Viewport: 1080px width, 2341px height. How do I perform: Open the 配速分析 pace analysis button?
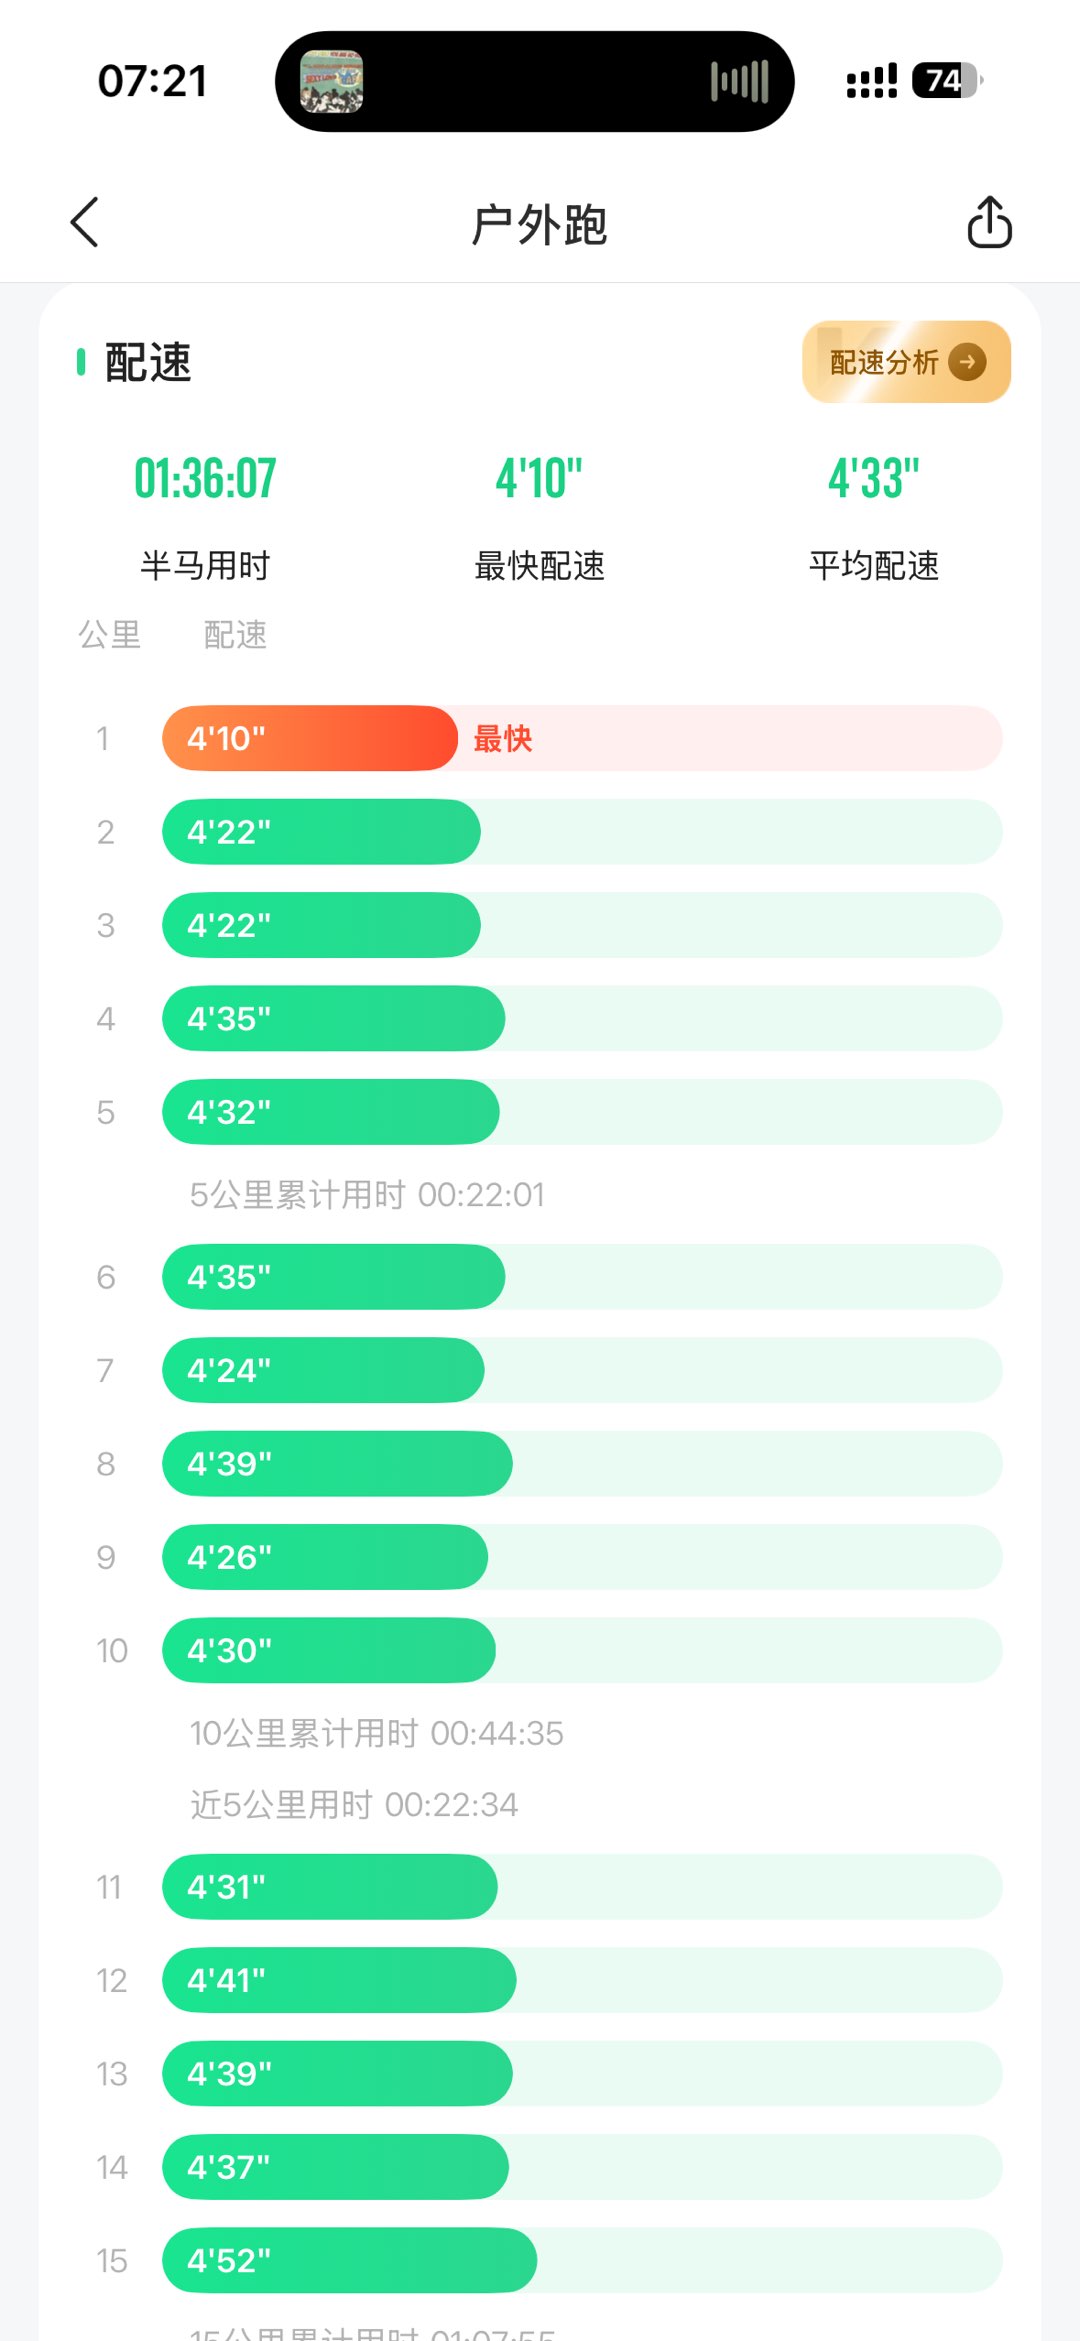tap(905, 362)
